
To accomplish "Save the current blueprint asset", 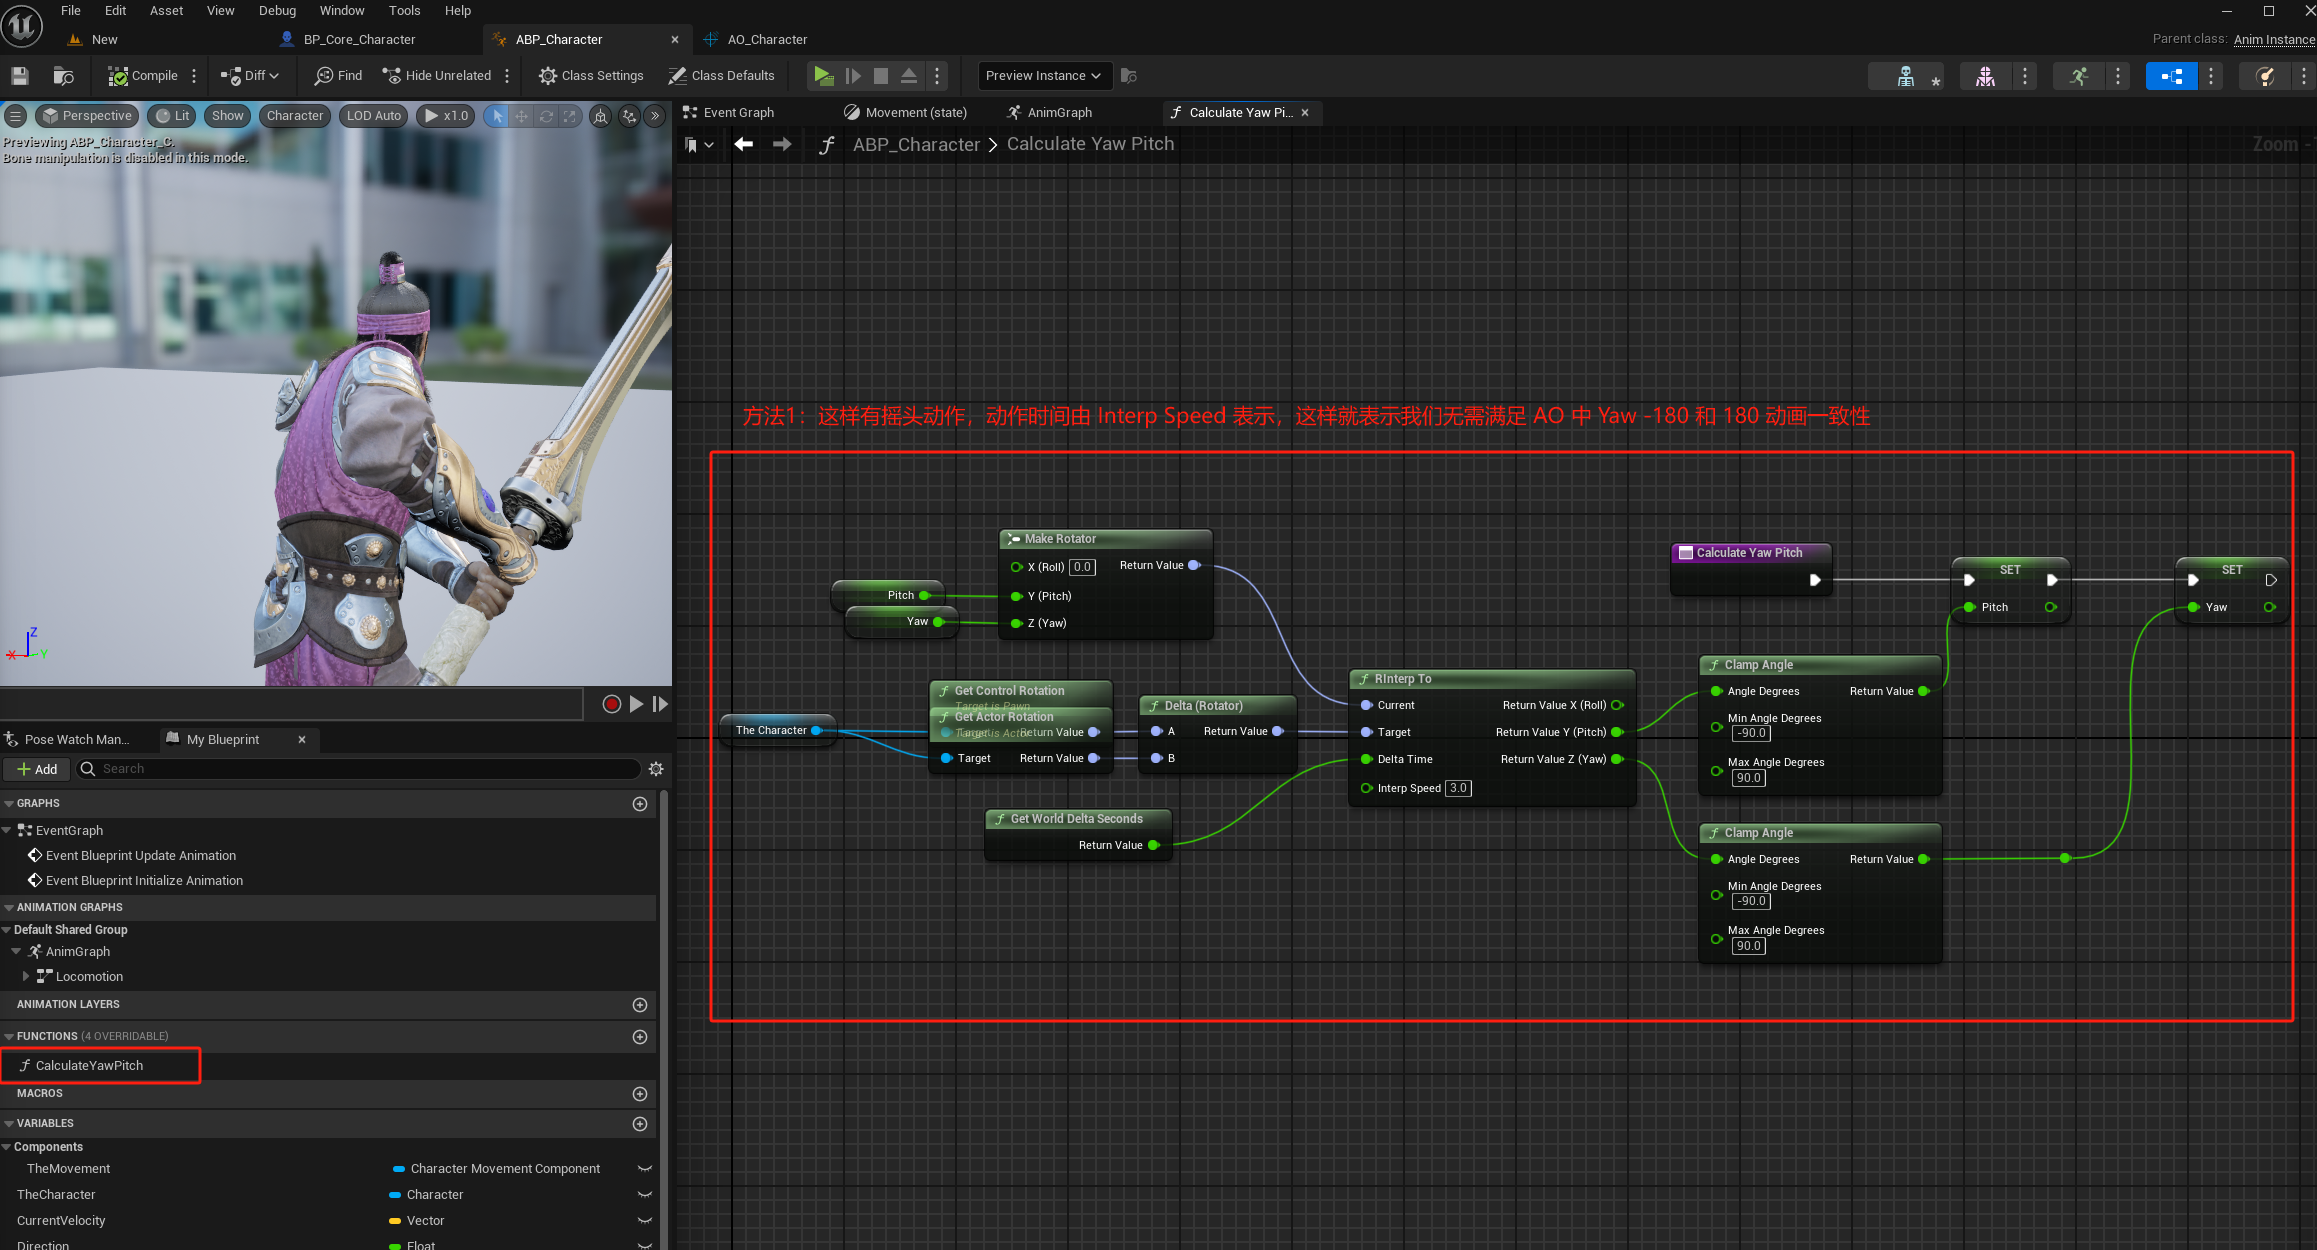I will point(20,76).
